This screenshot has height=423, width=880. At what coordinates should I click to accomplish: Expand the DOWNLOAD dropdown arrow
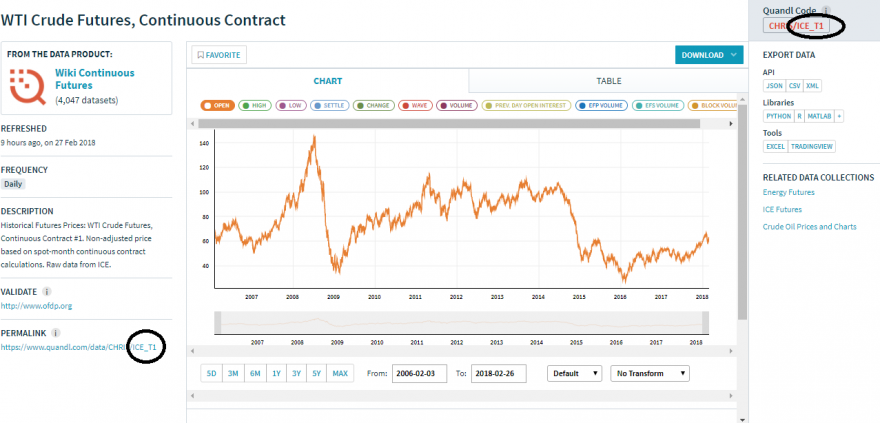click(733, 55)
